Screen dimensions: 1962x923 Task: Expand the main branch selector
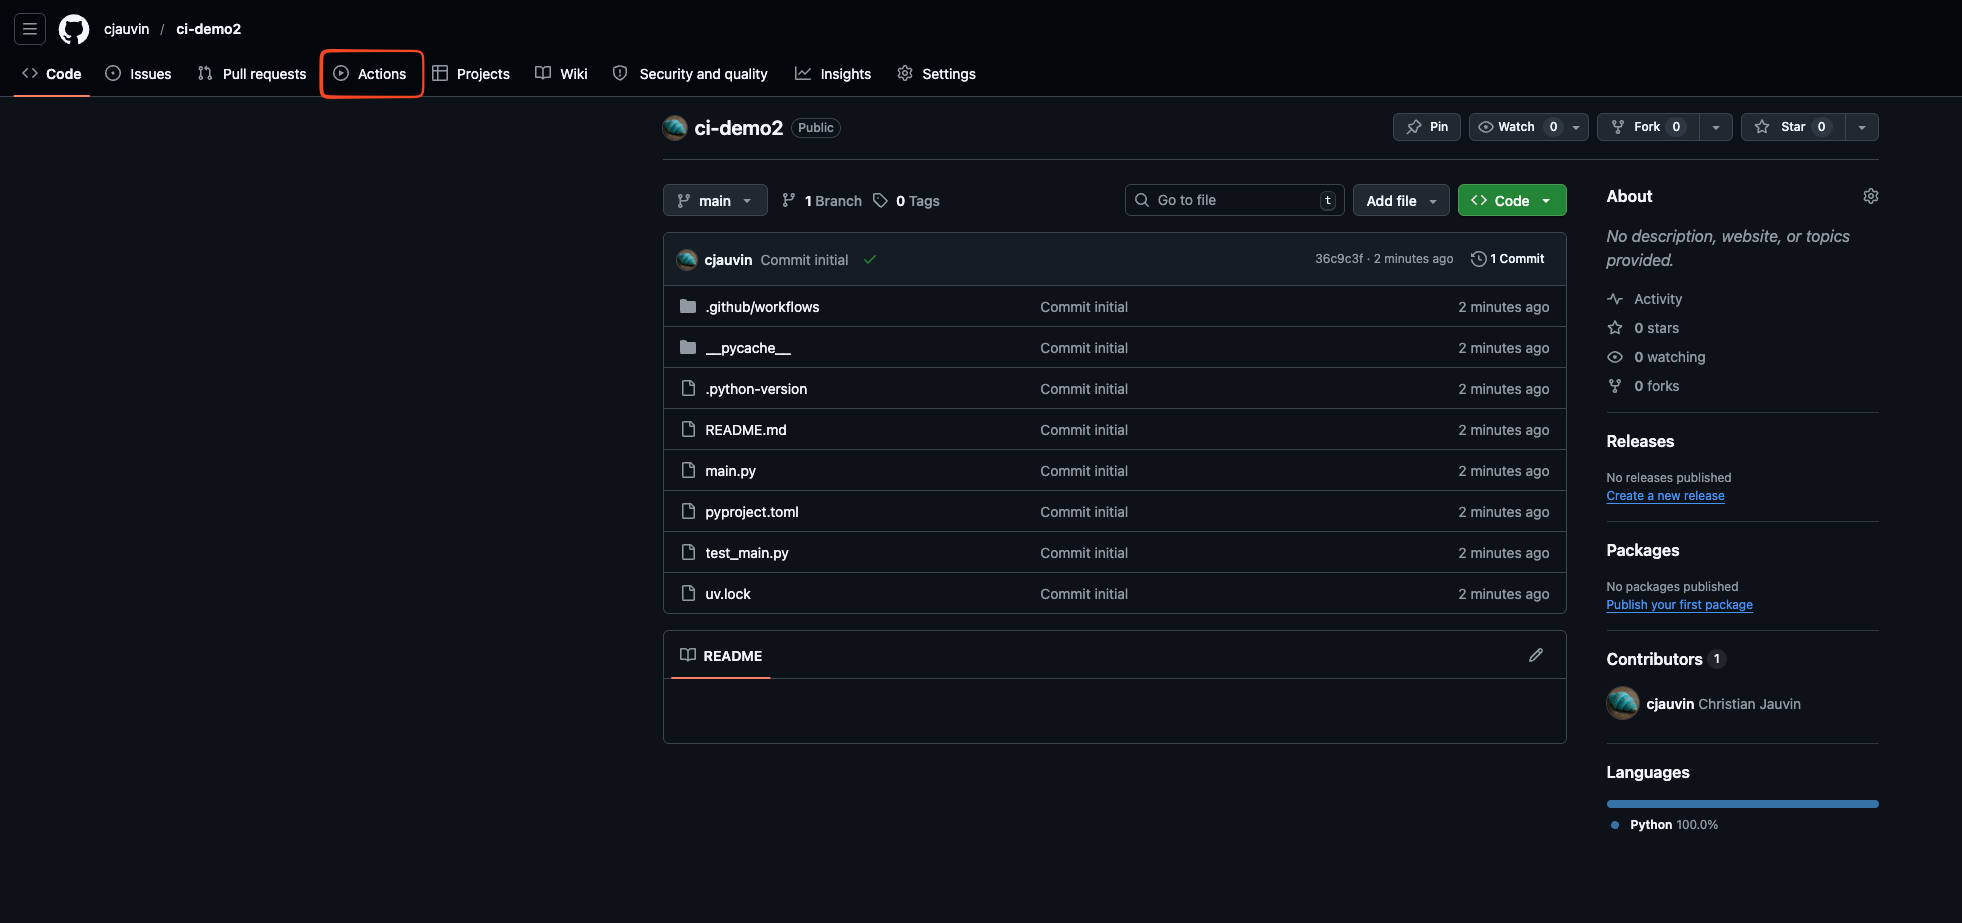(x=714, y=201)
